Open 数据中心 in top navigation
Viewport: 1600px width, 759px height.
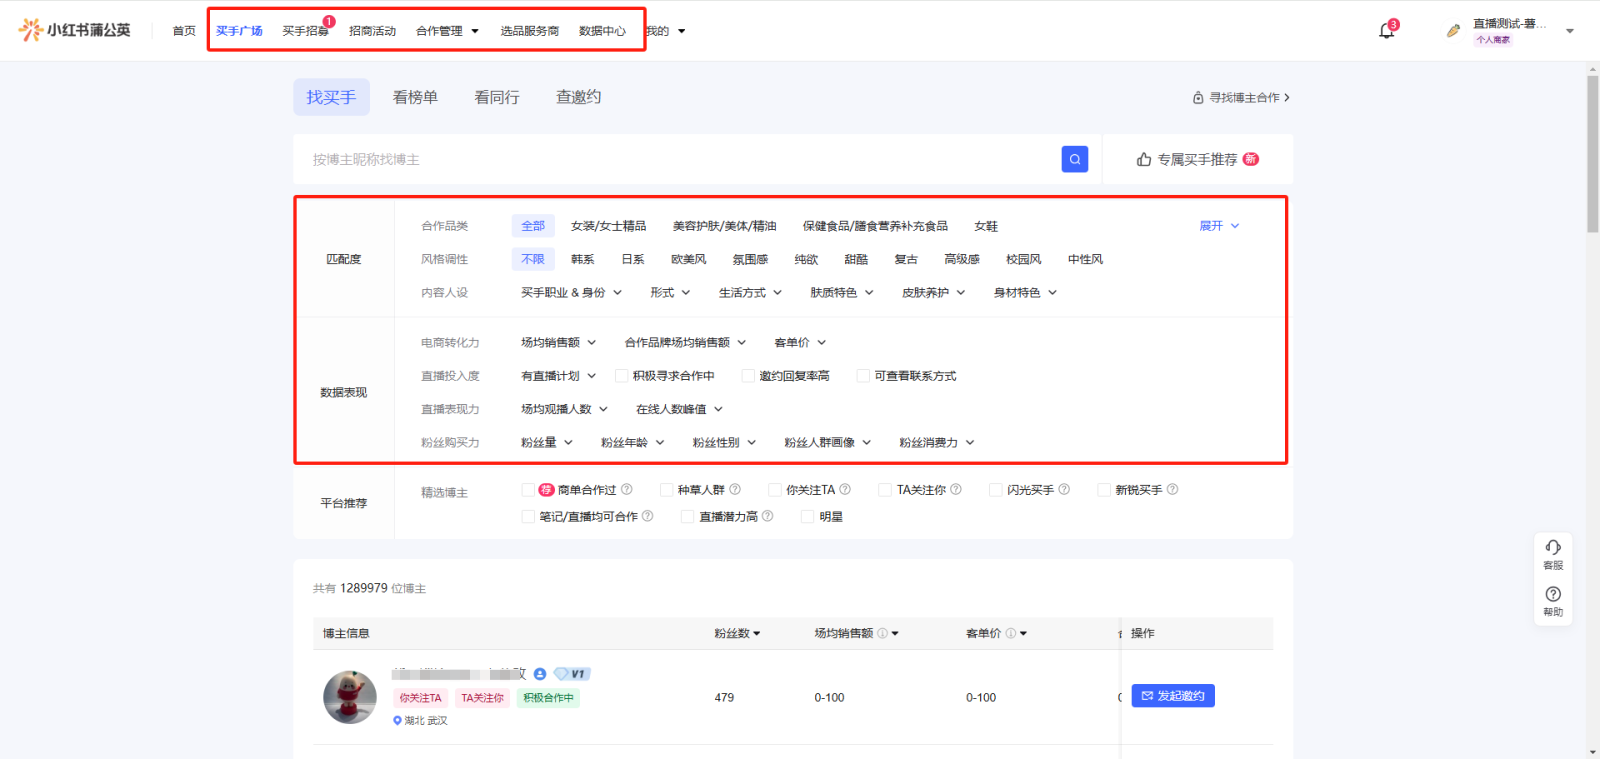[x=602, y=31]
